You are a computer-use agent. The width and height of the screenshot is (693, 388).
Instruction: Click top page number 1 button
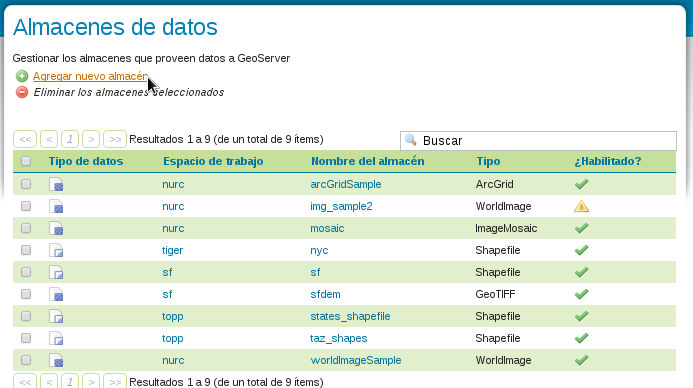[70, 139]
